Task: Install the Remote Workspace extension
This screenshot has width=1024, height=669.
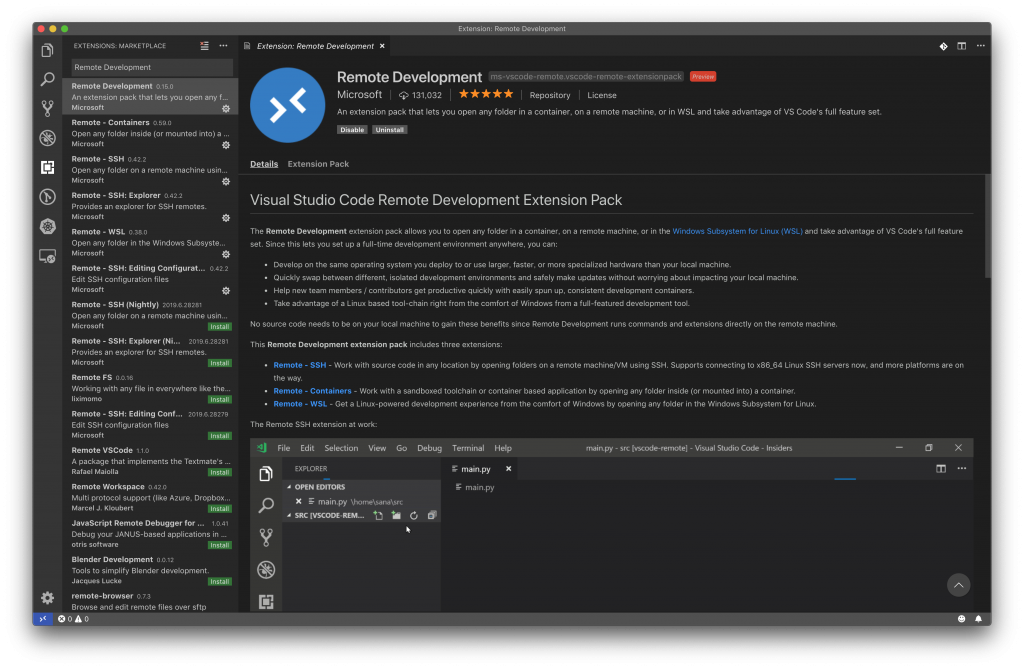Action: pyautogui.click(x=219, y=508)
